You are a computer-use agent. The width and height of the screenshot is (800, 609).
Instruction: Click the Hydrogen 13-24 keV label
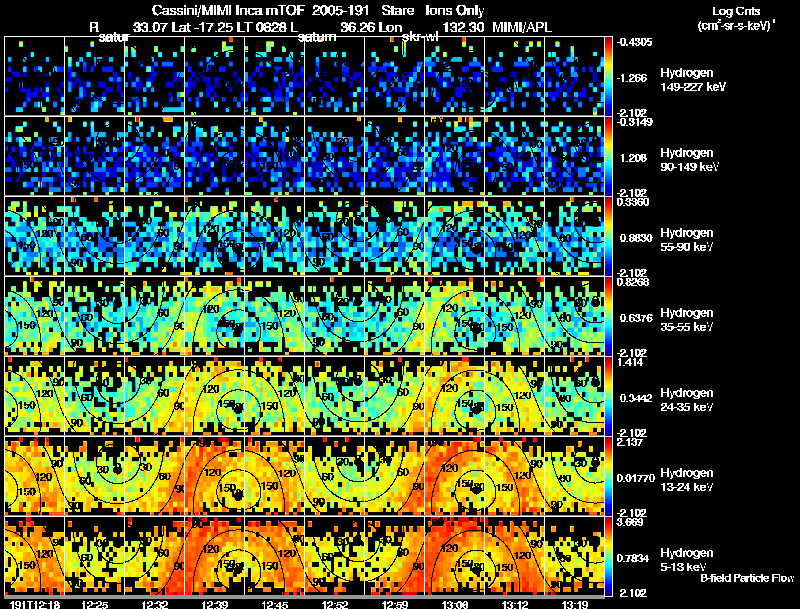click(686, 479)
